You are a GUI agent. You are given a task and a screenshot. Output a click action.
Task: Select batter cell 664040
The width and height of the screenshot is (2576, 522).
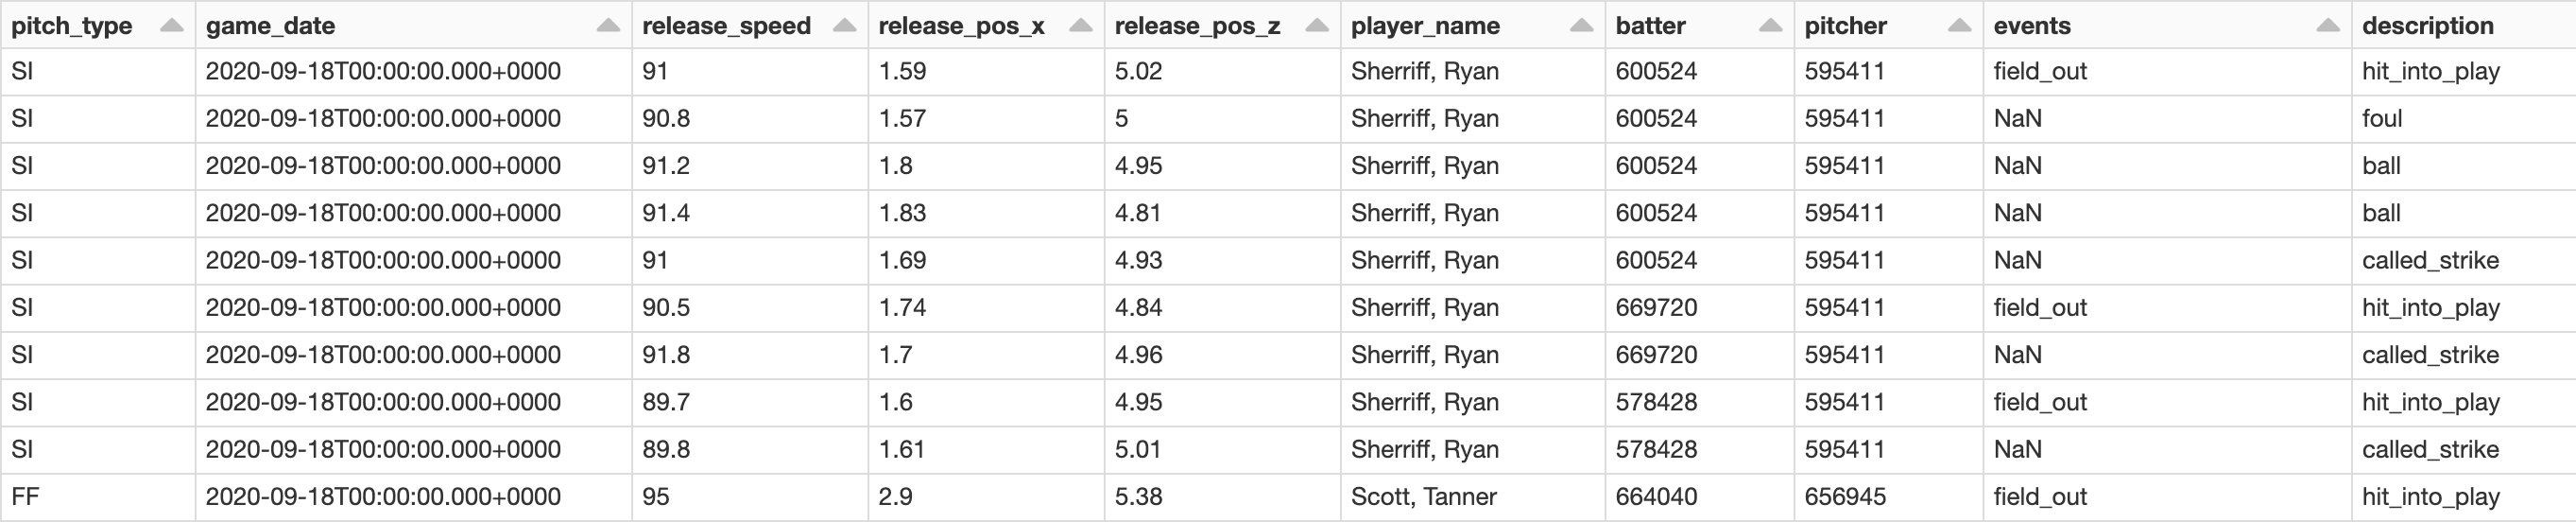coord(1656,497)
